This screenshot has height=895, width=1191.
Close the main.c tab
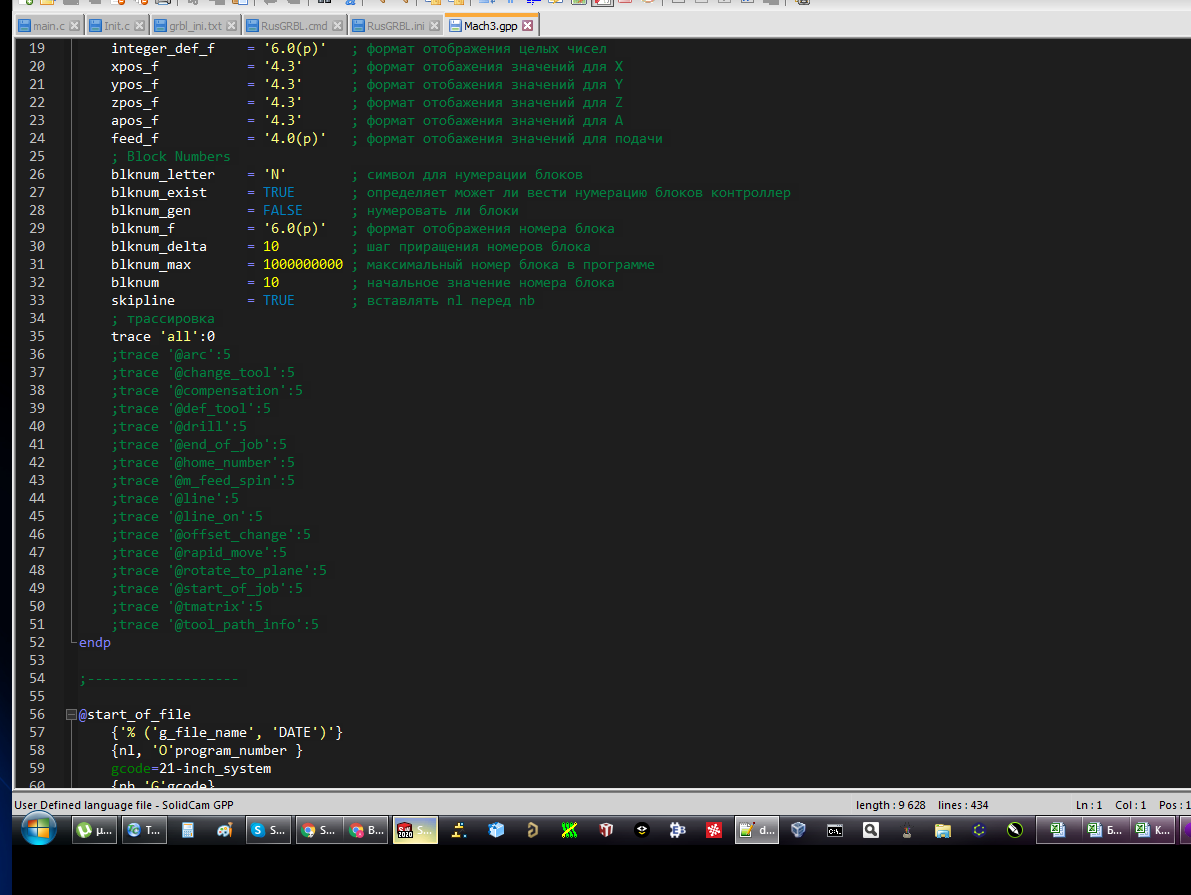pyautogui.click(x=74, y=26)
